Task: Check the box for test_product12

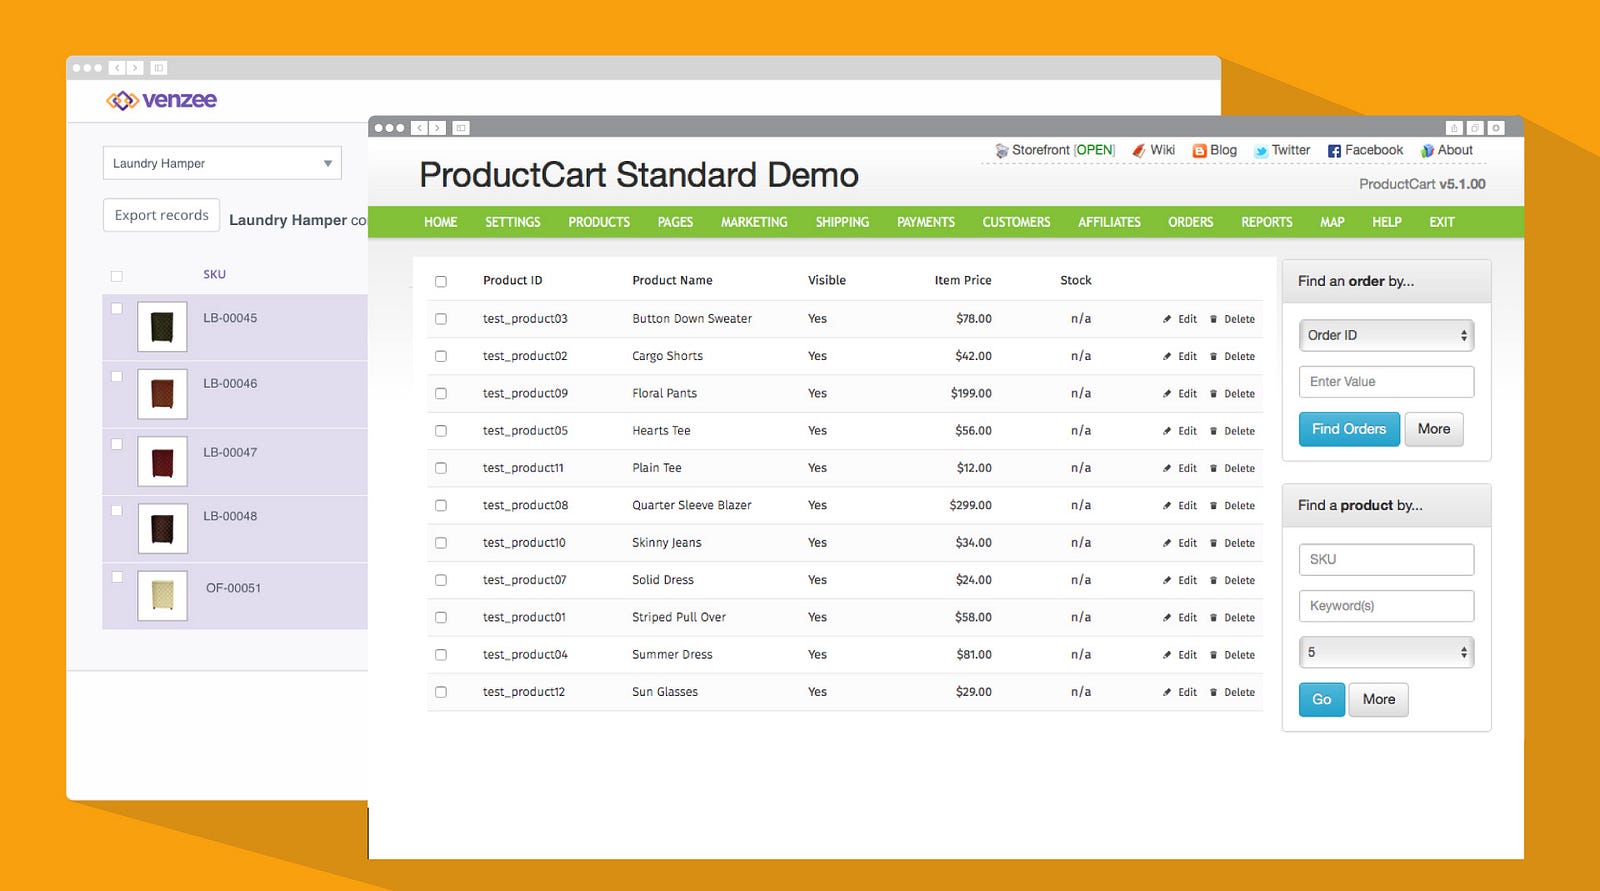Action: (x=441, y=692)
